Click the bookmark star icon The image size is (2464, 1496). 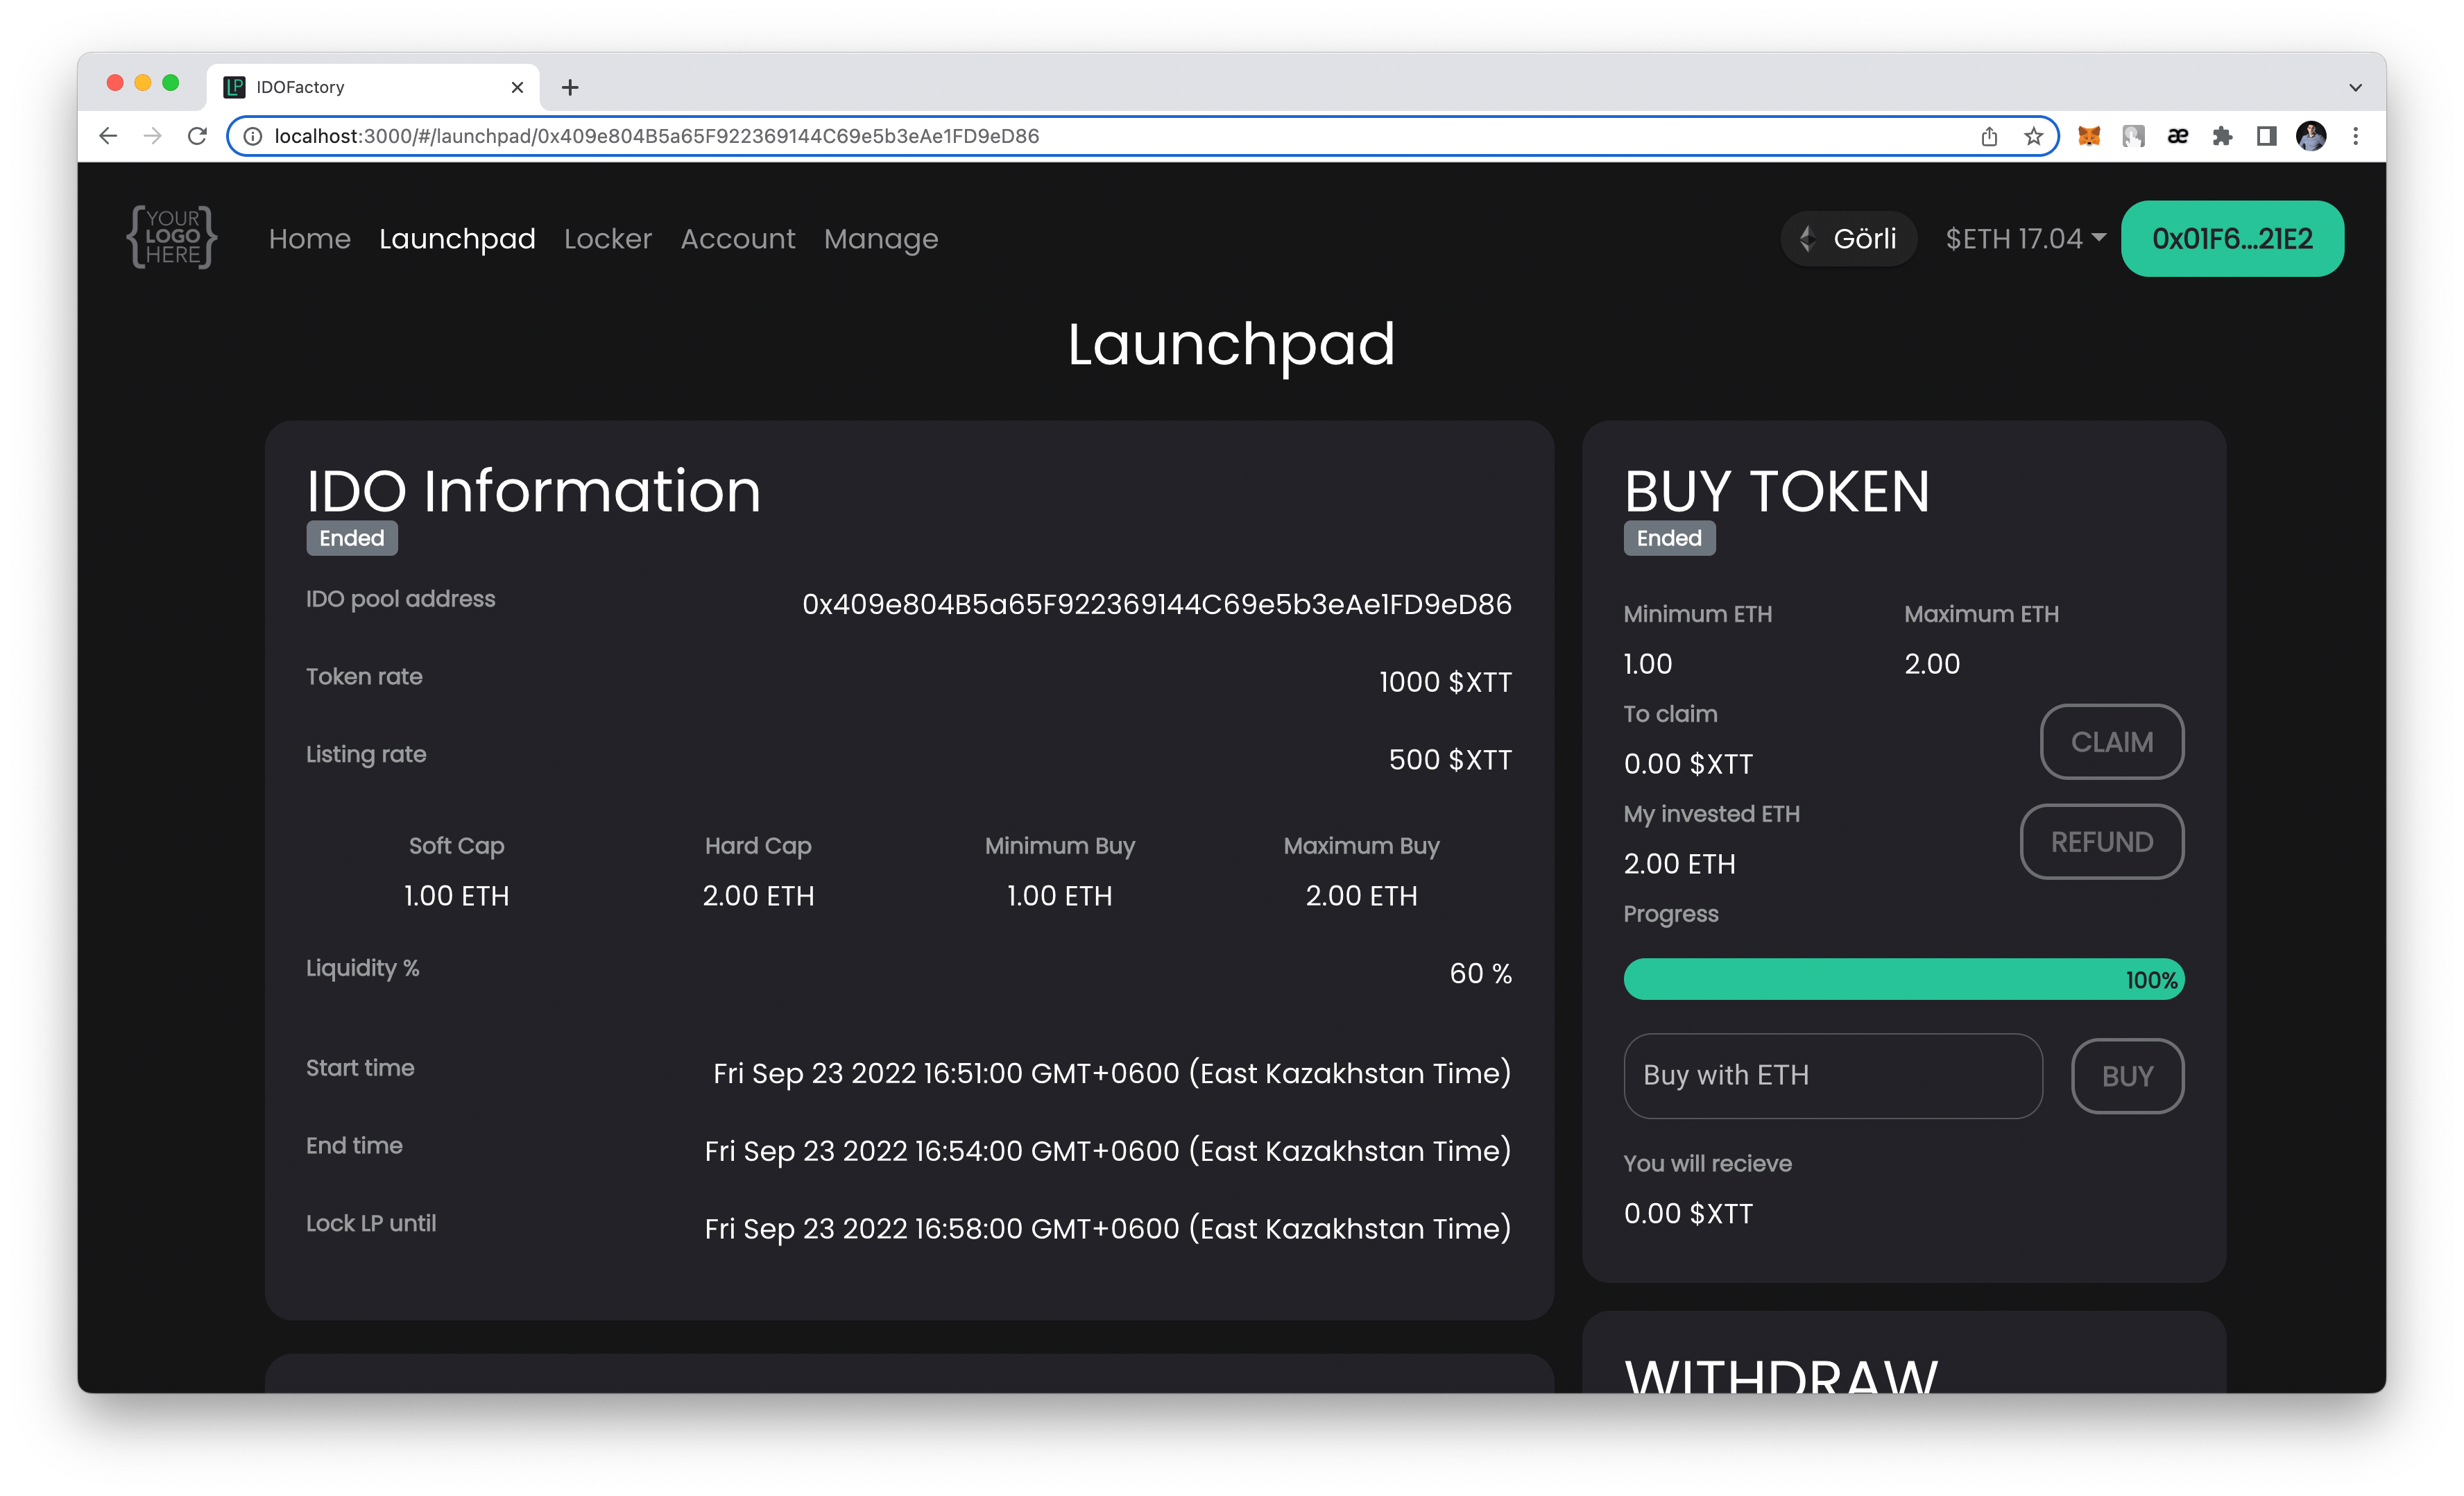(2033, 136)
